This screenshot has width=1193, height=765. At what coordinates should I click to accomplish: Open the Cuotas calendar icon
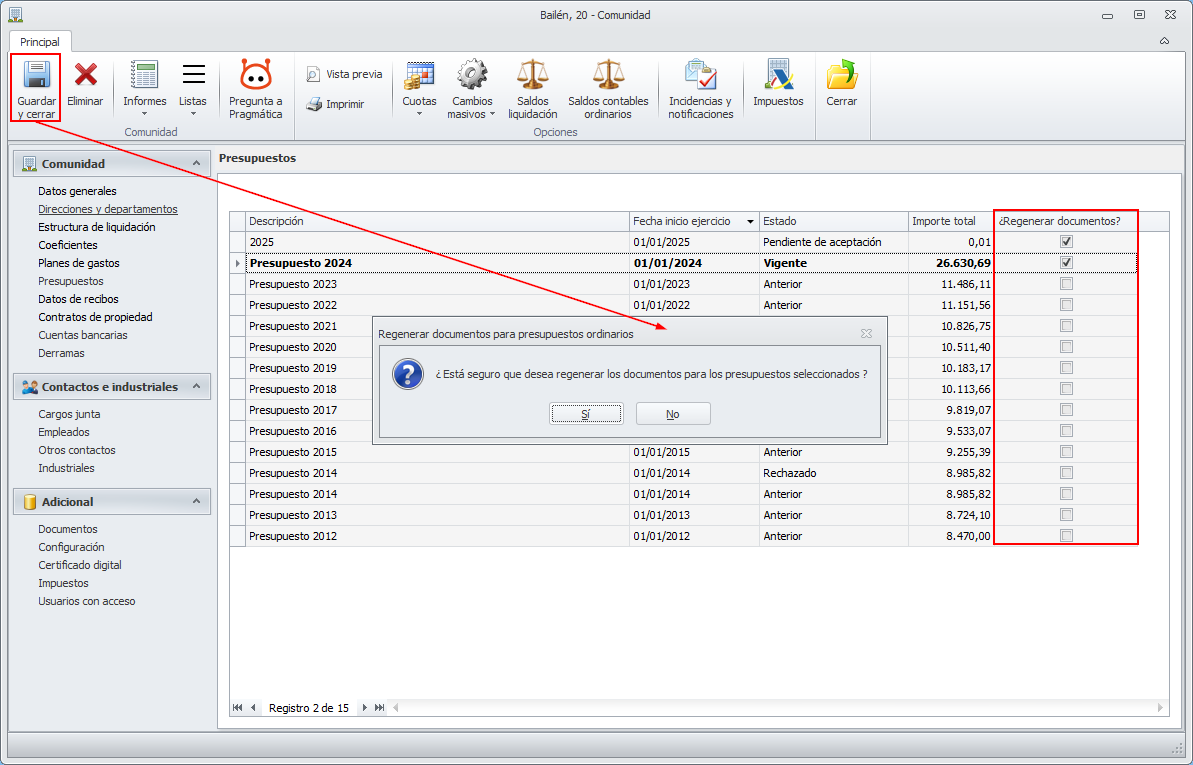pyautogui.click(x=419, y=75)
